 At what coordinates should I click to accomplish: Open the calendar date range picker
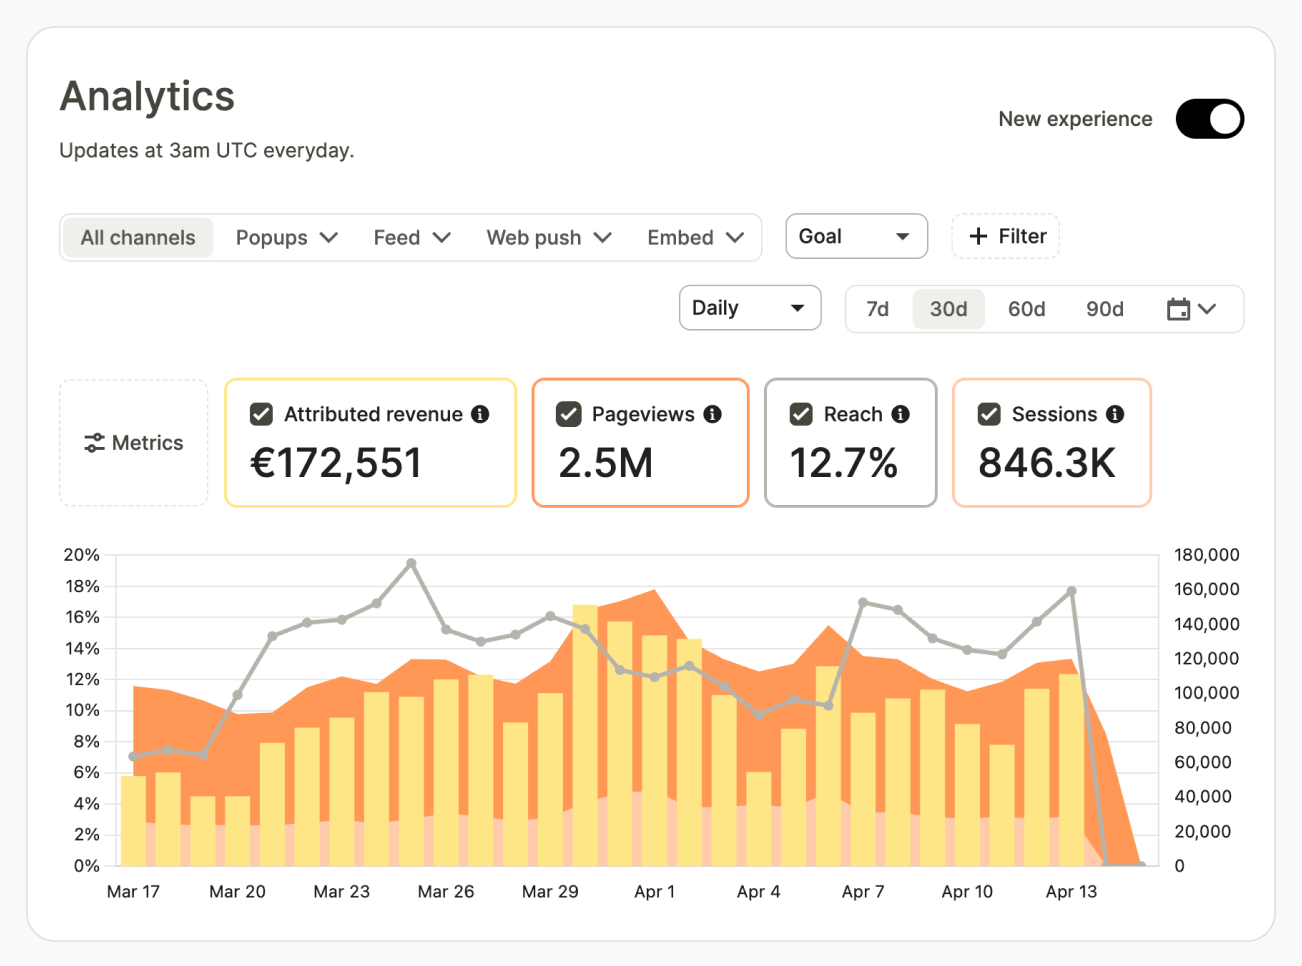[1191, 309]
